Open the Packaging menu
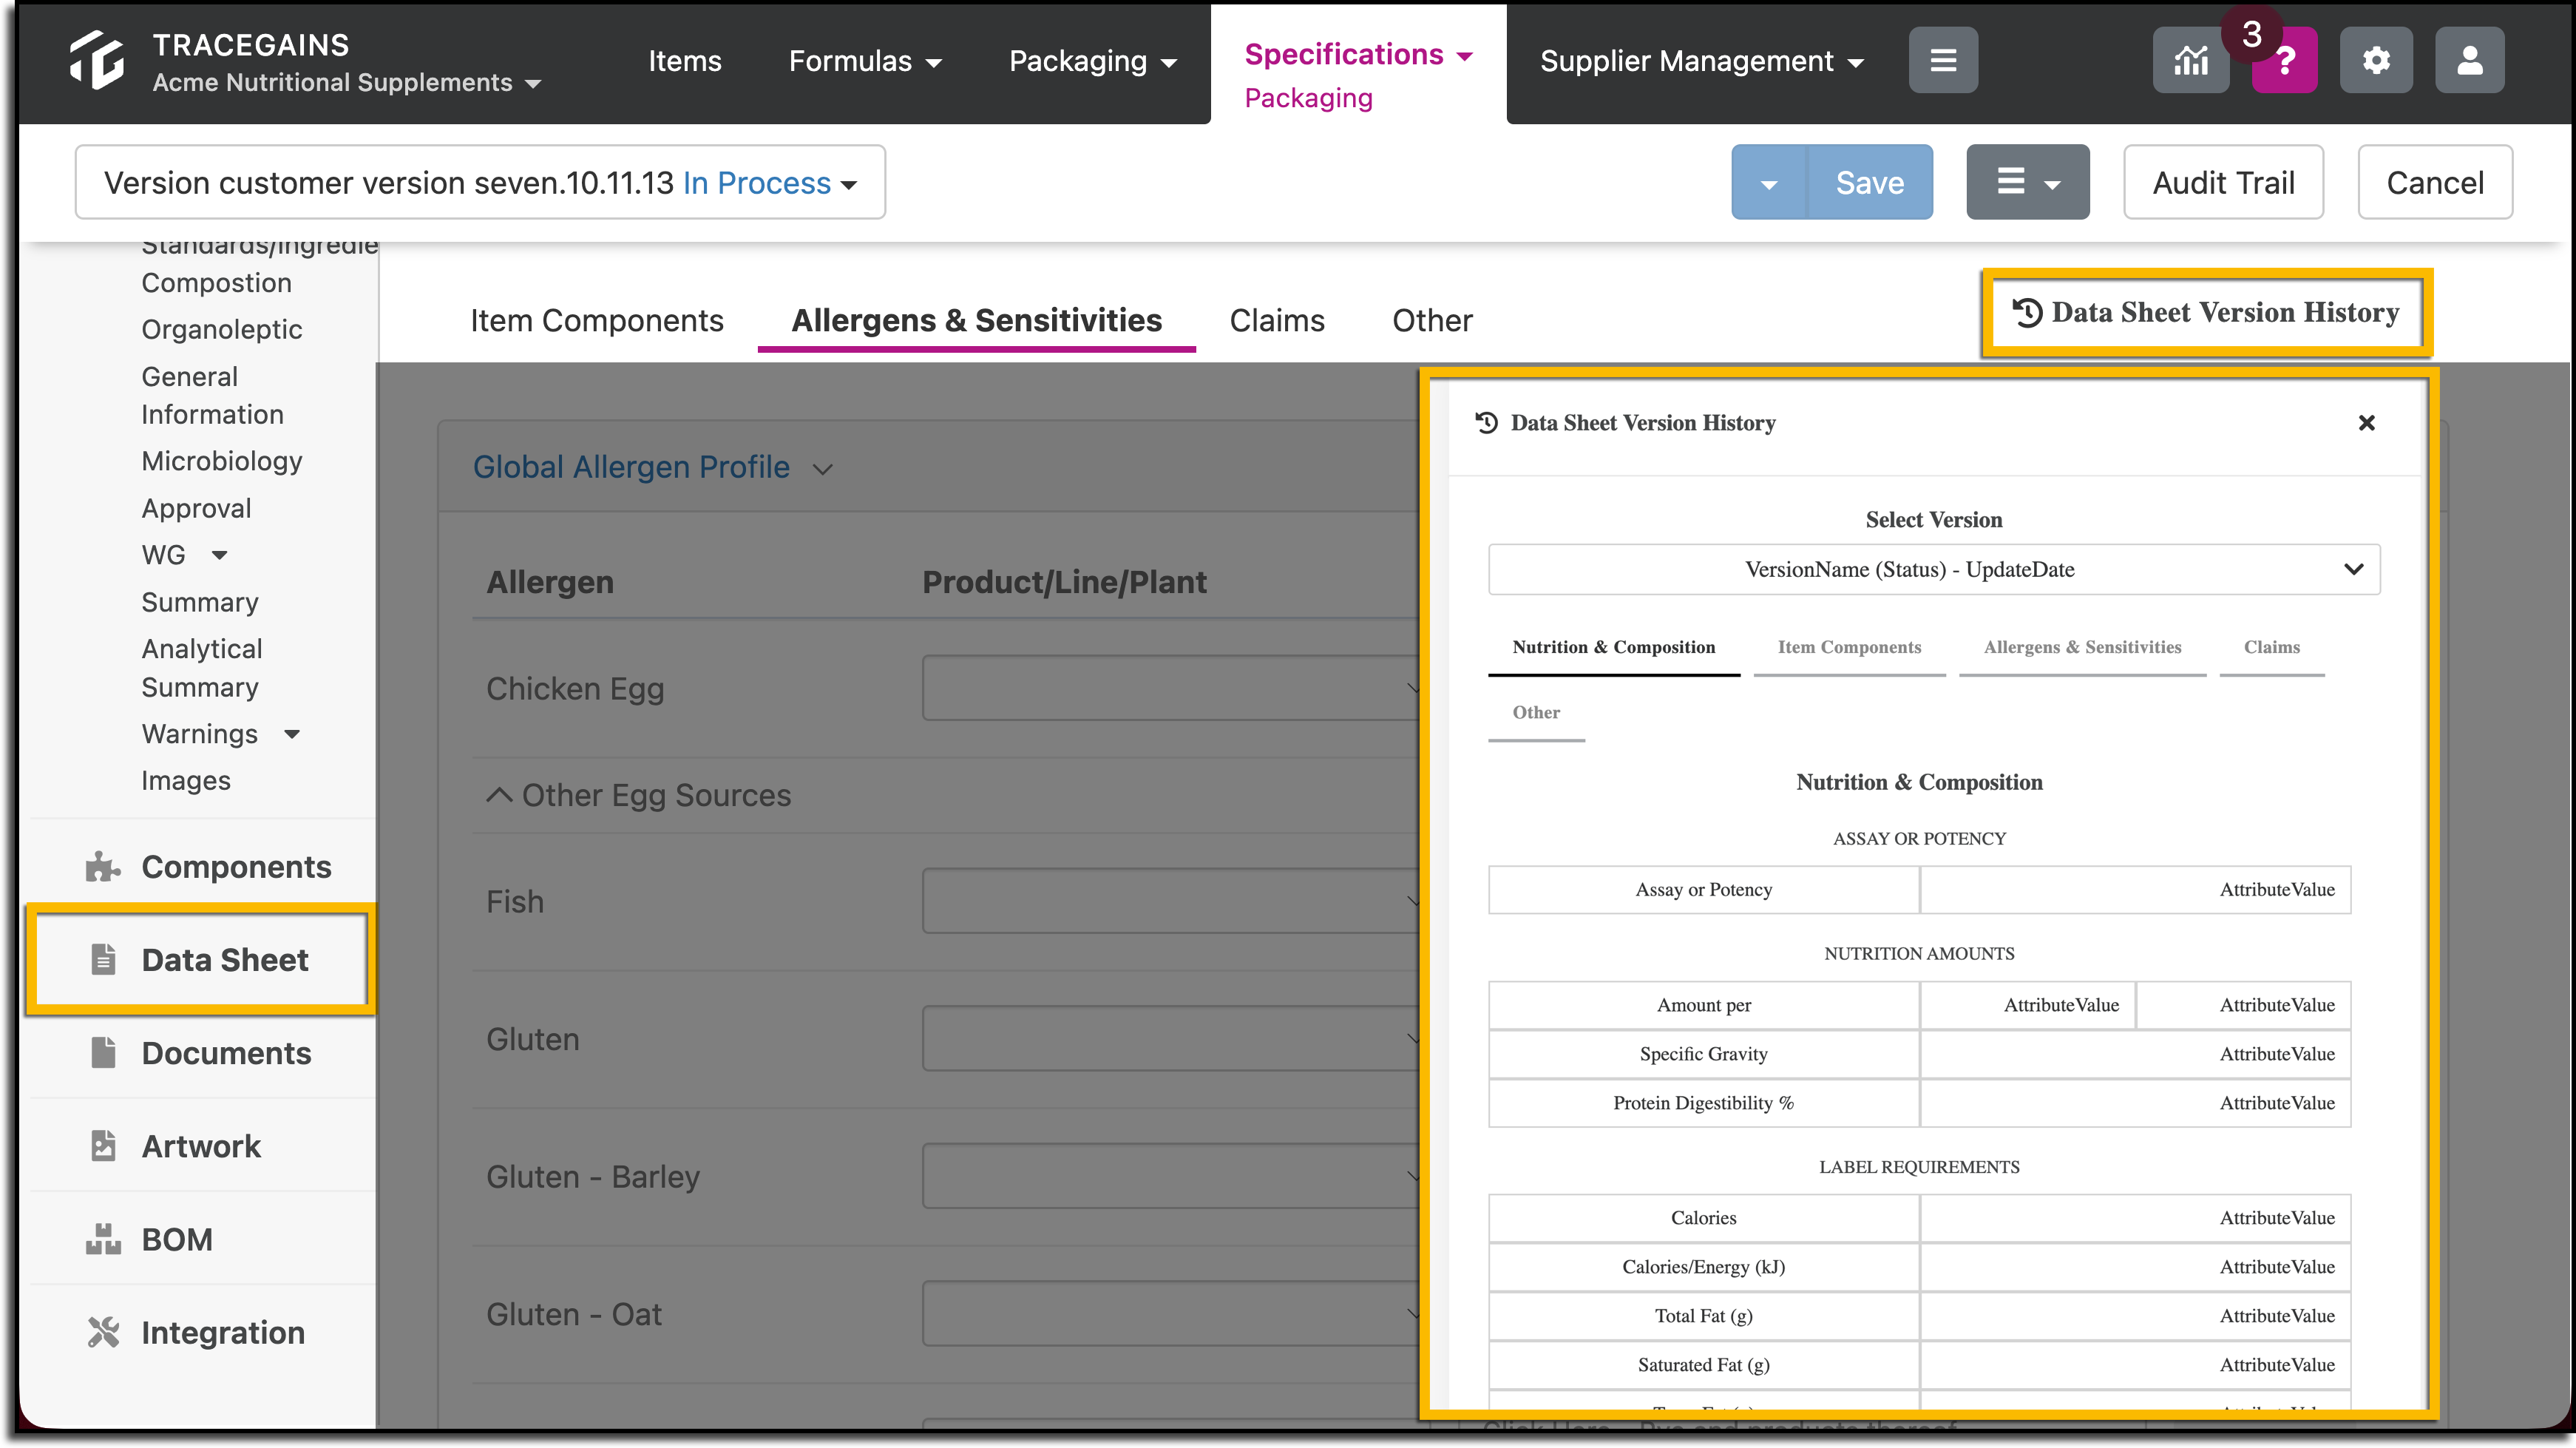This screenshot has height=1448, width=2576. [x=1092, y=61]
